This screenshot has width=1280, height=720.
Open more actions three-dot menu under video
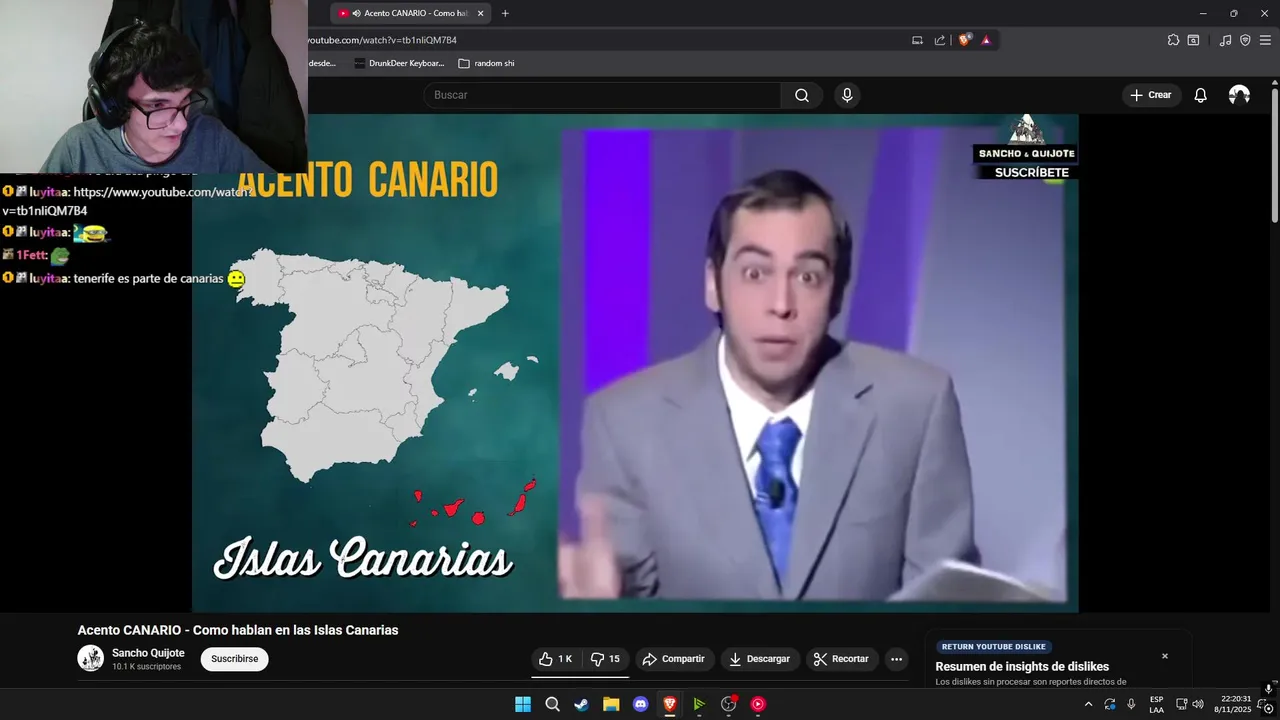[896, 659]
